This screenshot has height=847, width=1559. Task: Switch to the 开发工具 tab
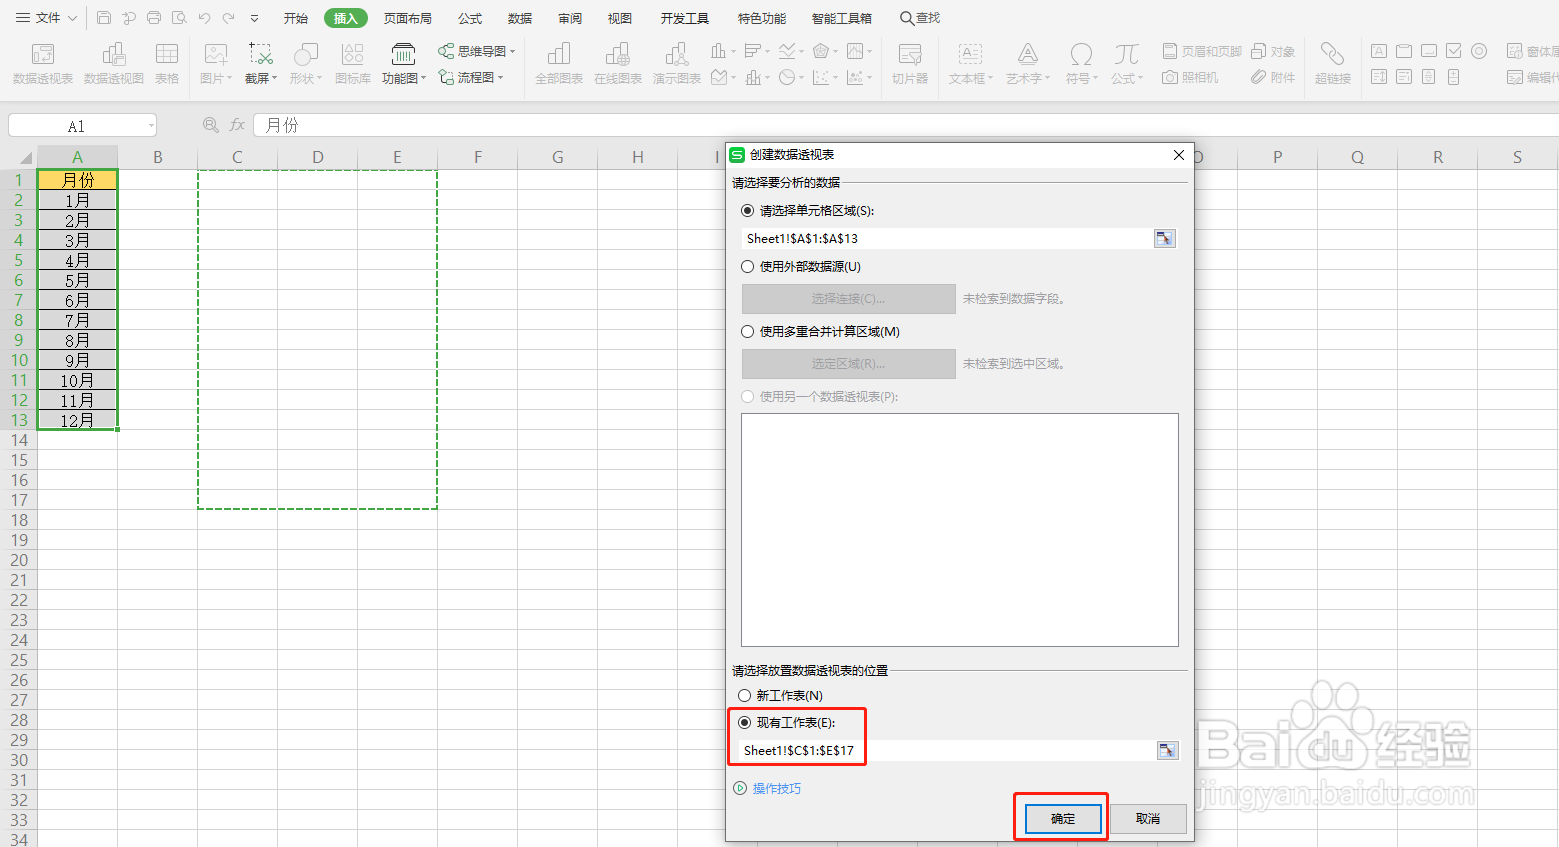tap(685, 18)
